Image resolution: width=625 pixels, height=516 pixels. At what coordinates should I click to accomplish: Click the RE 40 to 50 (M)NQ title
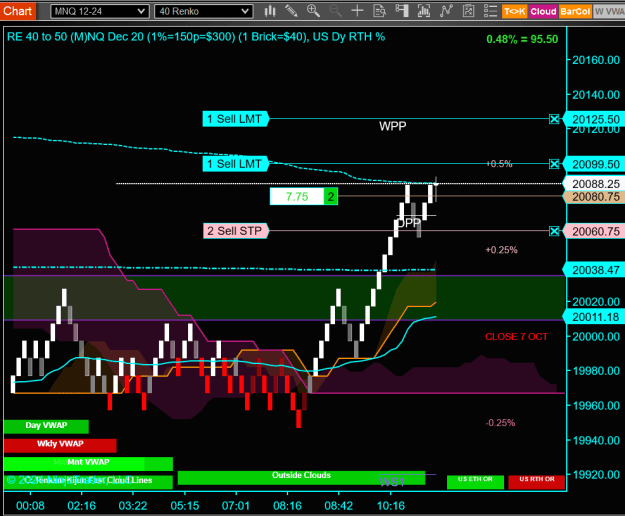[196, 37]
